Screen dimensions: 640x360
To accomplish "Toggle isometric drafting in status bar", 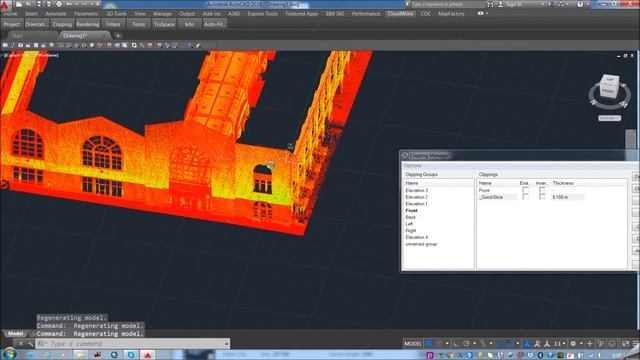I will 483,344.
